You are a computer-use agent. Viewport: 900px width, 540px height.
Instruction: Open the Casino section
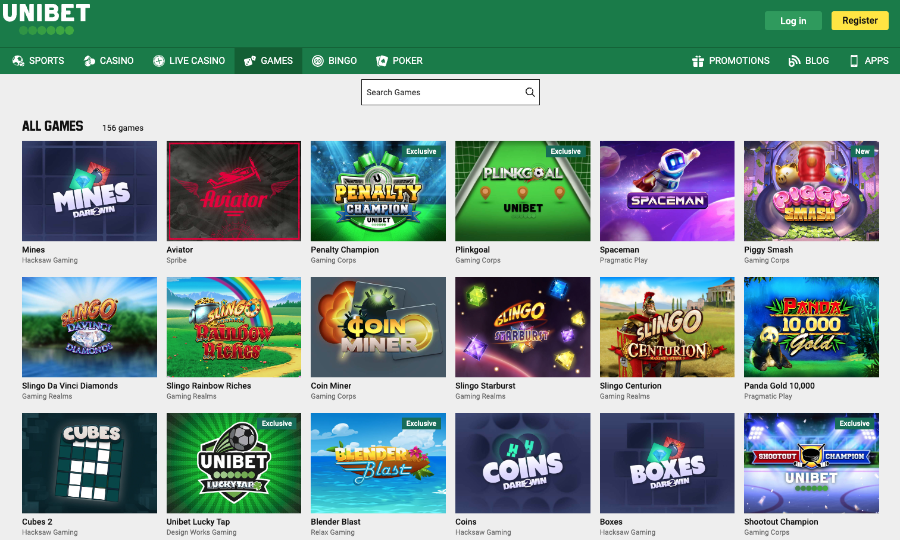tap(108, 61)
